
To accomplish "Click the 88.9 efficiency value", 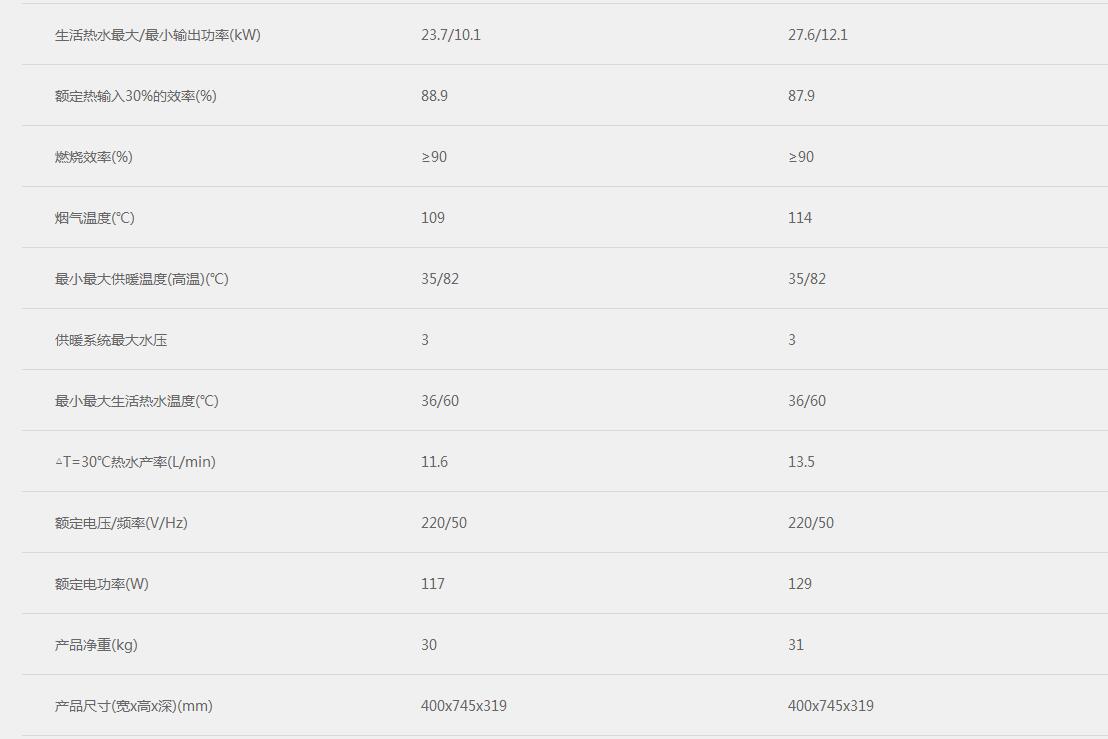I will (x=434, y=96).
